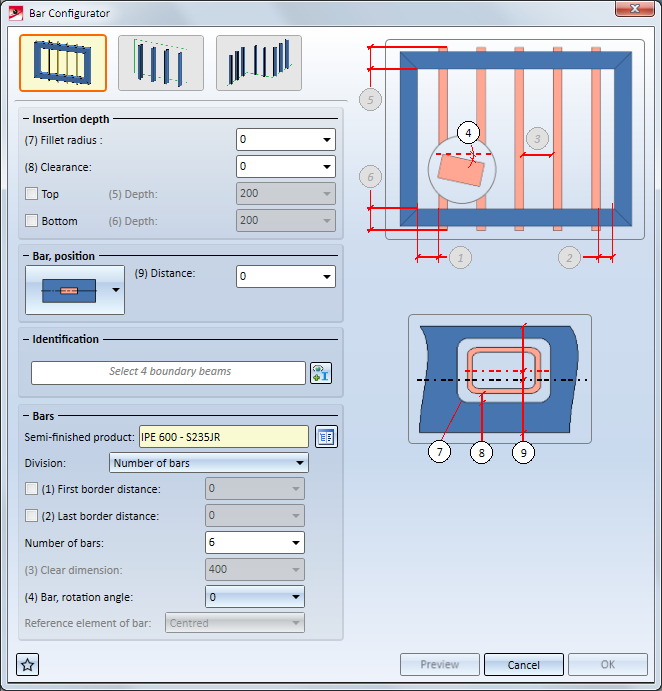The width and height of the screenshot is (662, 691).
Task: Click the Clear dimension value 400
Action: click(x=255, y=569)
